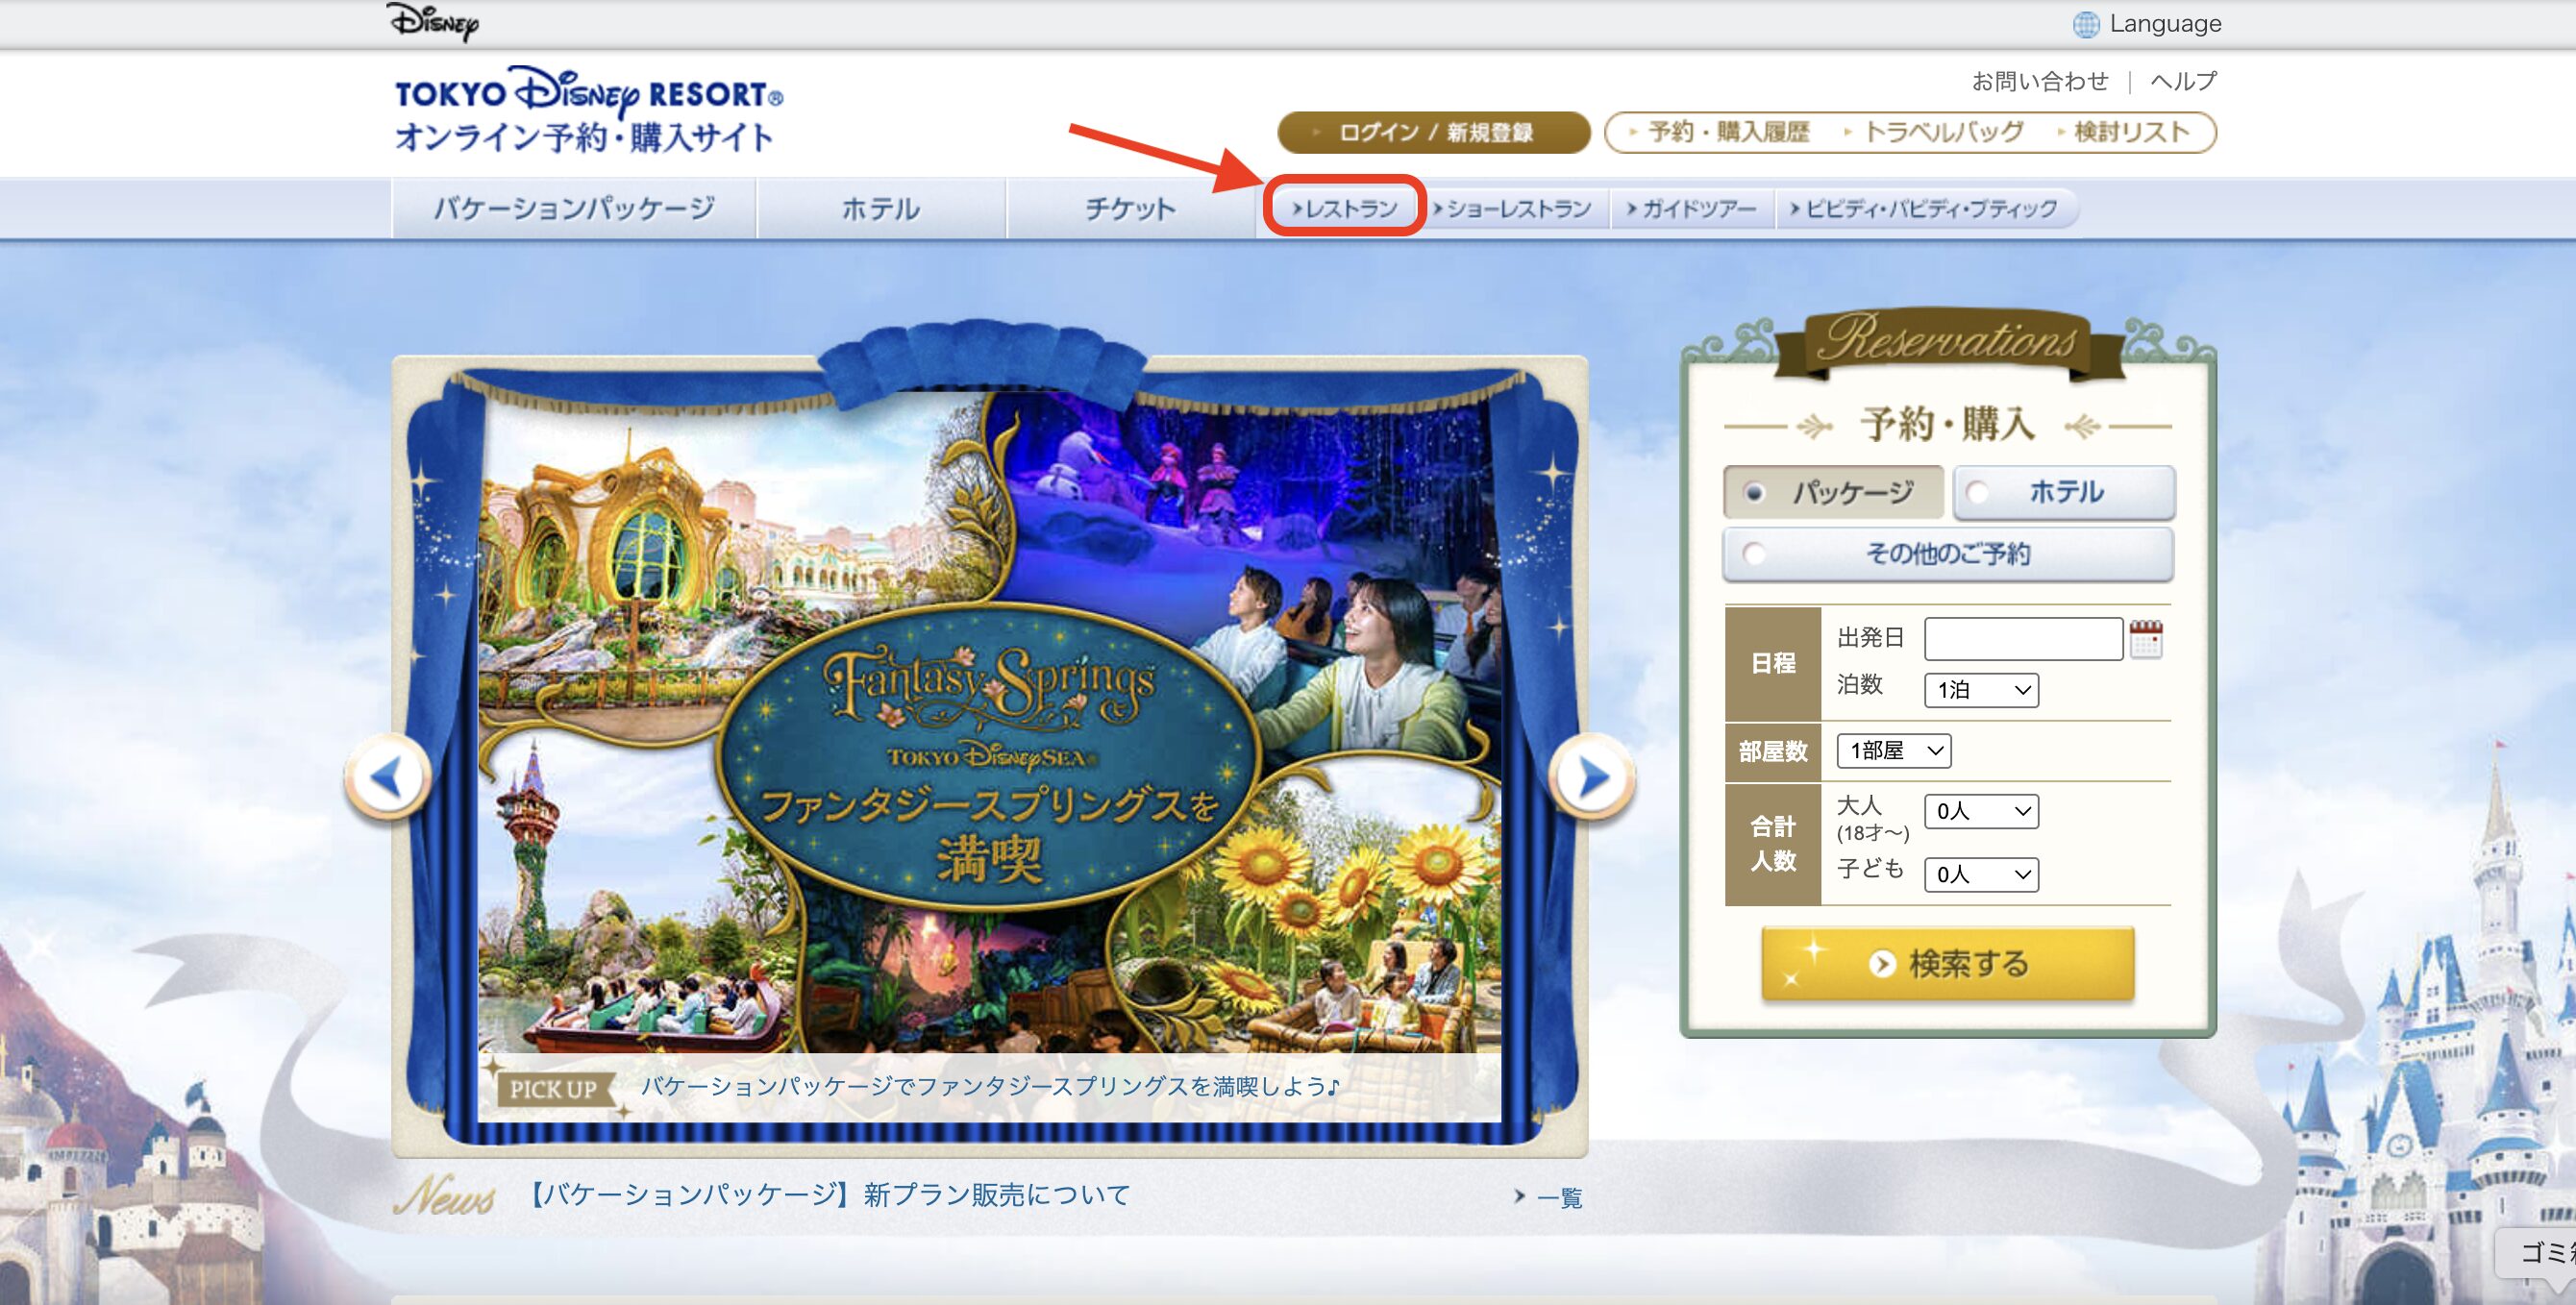The image size is (2576, 1305).
Task: Show next slide with right arrow
Action: click(1591, 777)
